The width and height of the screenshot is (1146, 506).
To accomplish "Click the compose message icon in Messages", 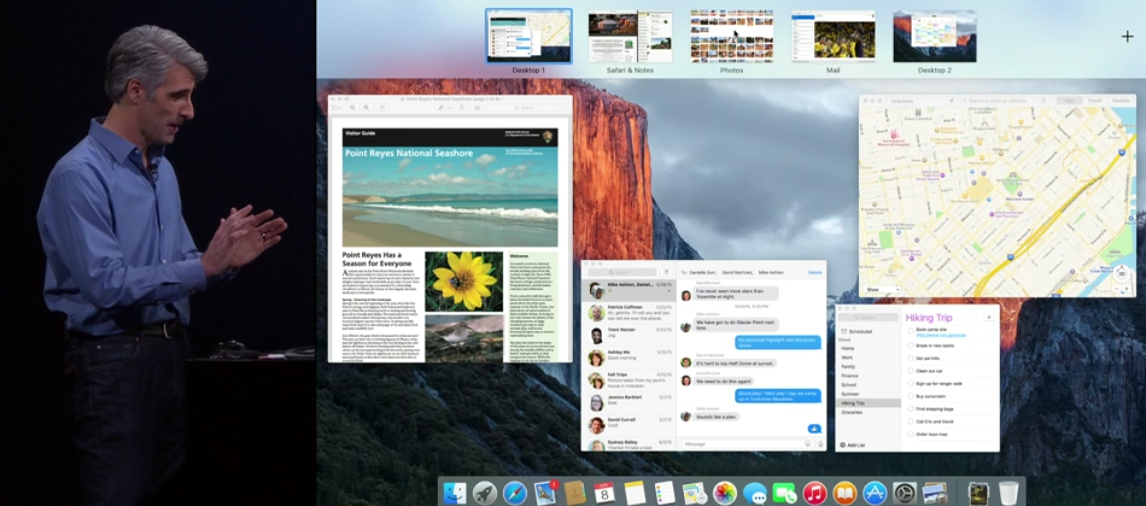I will pyautogui.click(x=666, y=272).
